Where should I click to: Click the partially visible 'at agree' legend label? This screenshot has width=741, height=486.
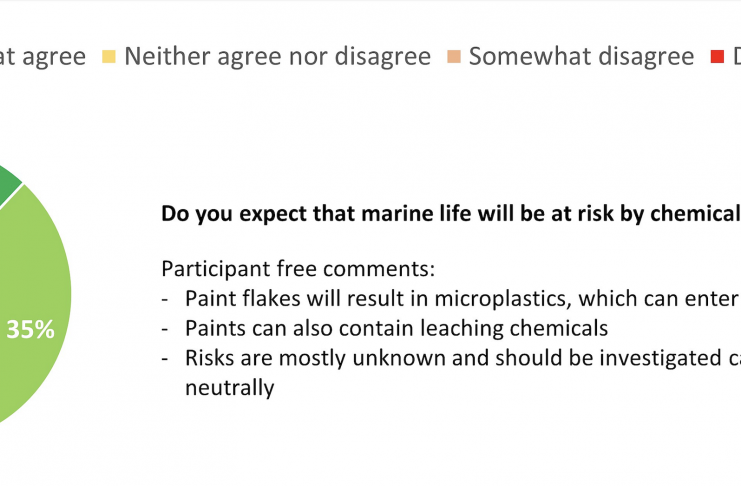click(x=43, y=57)
